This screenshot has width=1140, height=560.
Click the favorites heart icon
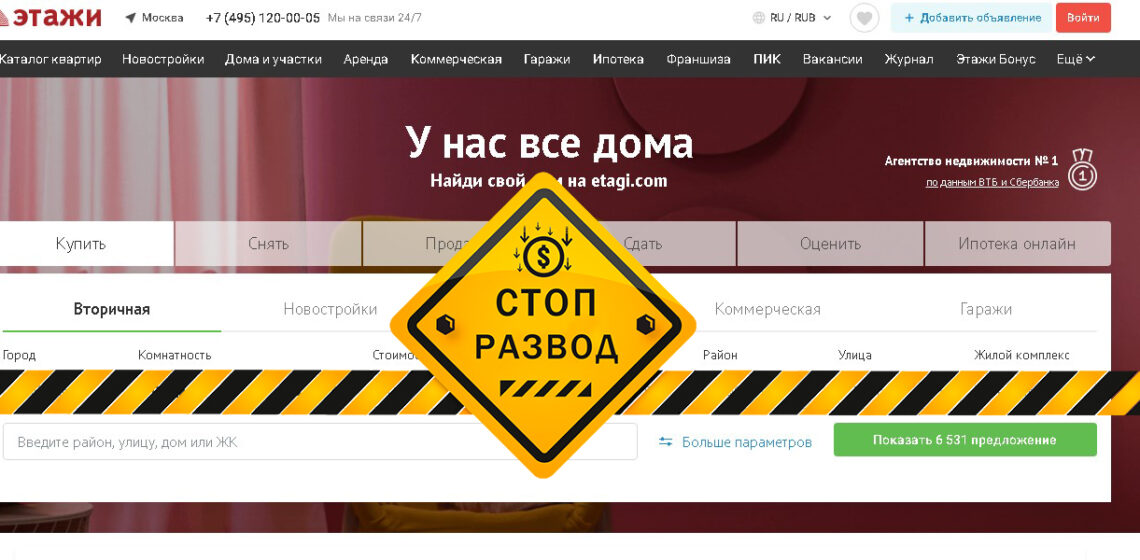864,18
